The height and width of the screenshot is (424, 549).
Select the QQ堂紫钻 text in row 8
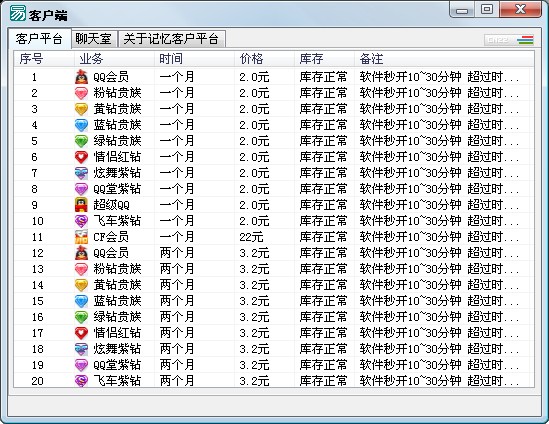pyautogui.click(x=117, y=189)
